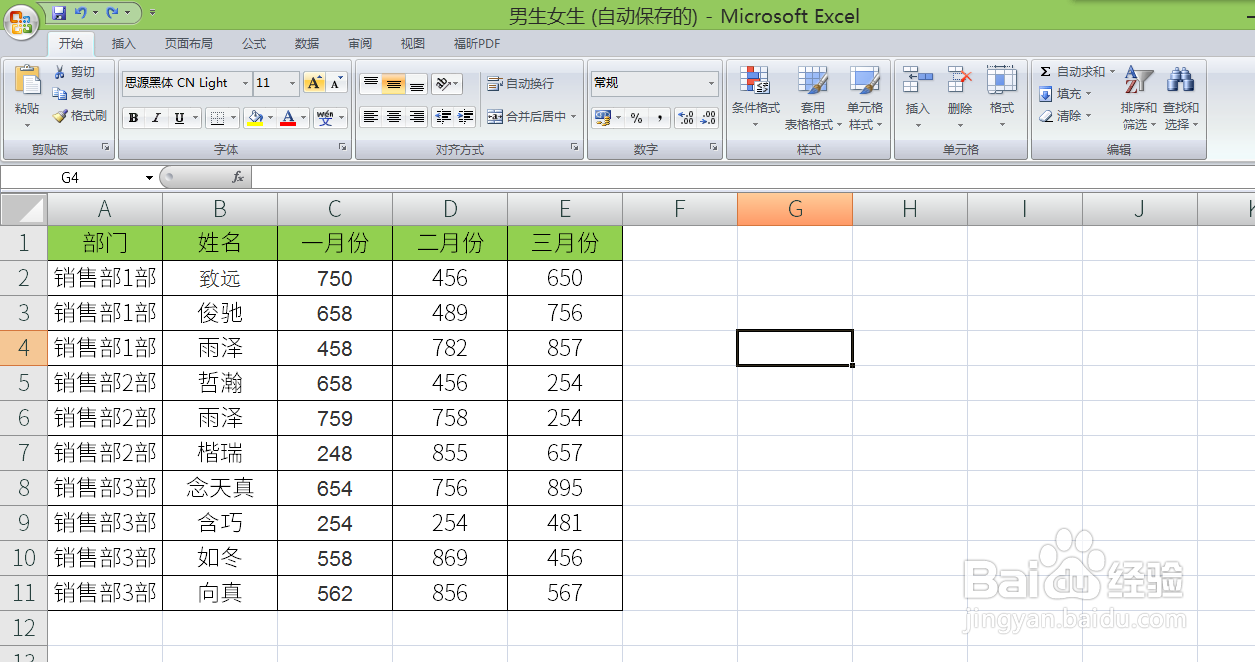Apply comma style number format
Screen dimensions: 1255x662
[x=659, y=118]
